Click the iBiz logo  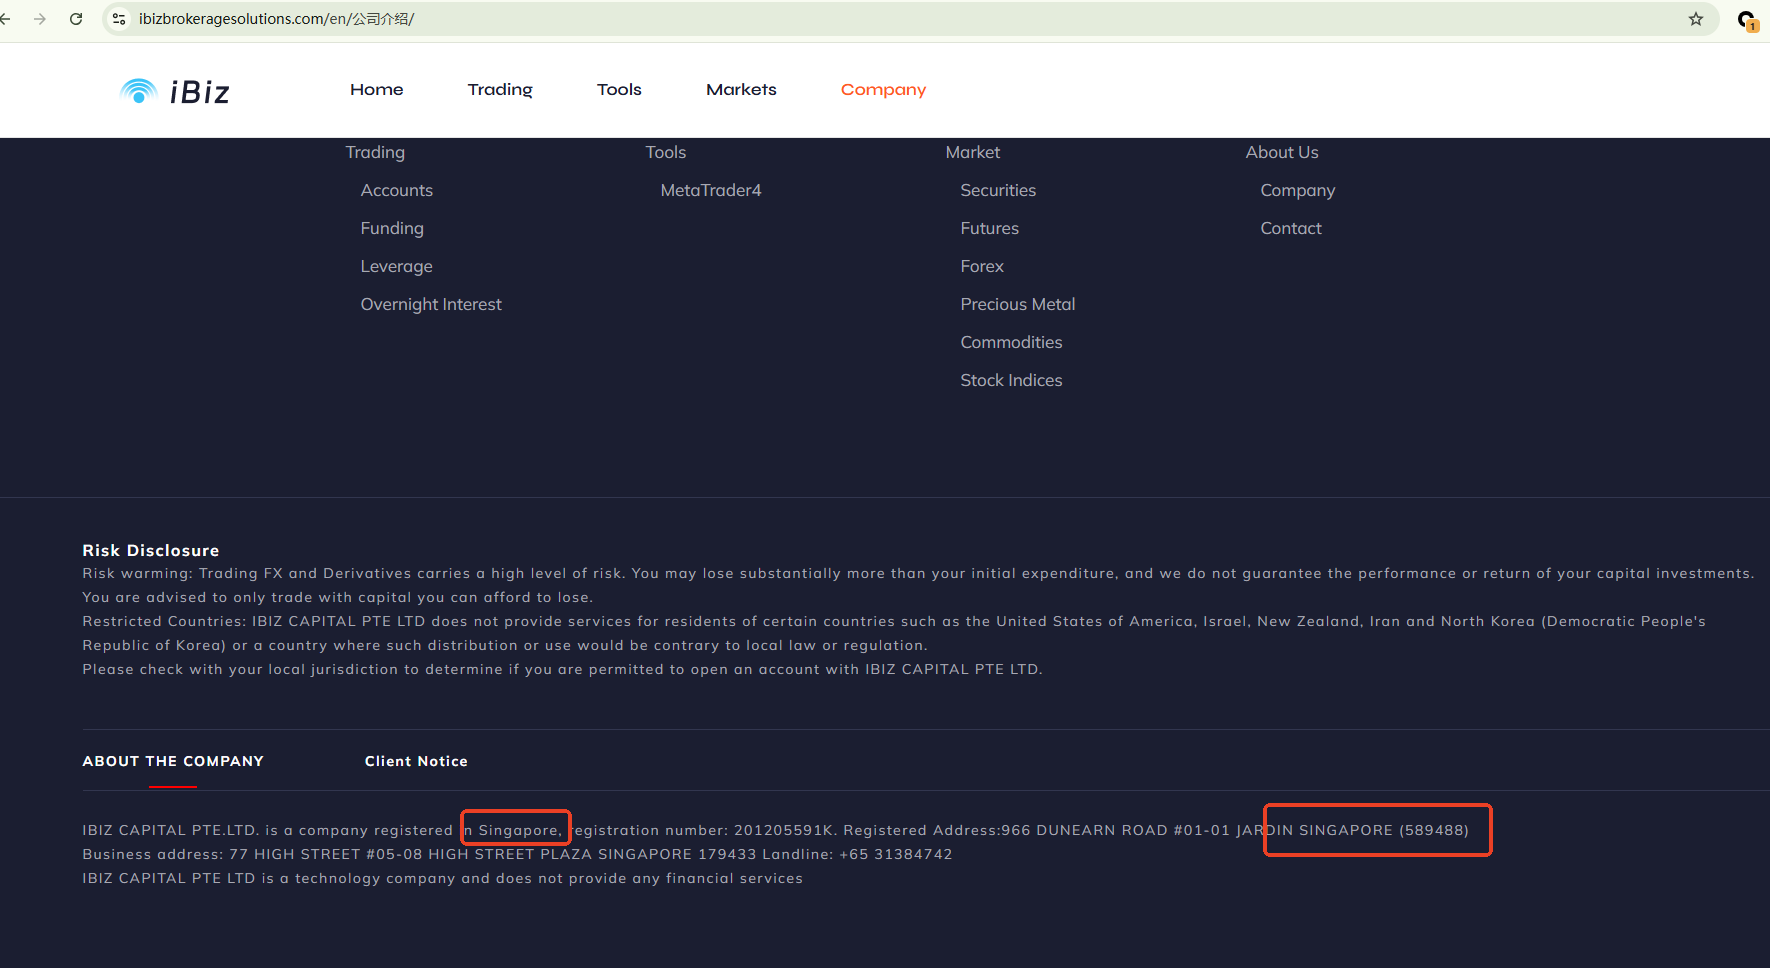click(175, 91)
